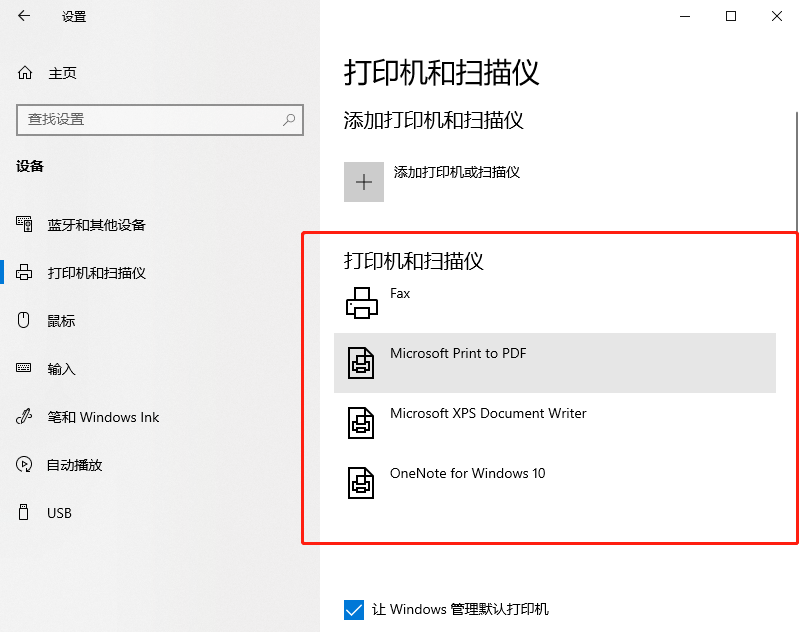Open USB settings page
The width and height of the screenshot is (800, 632).
pyautogui.click(x=59, y=513)
